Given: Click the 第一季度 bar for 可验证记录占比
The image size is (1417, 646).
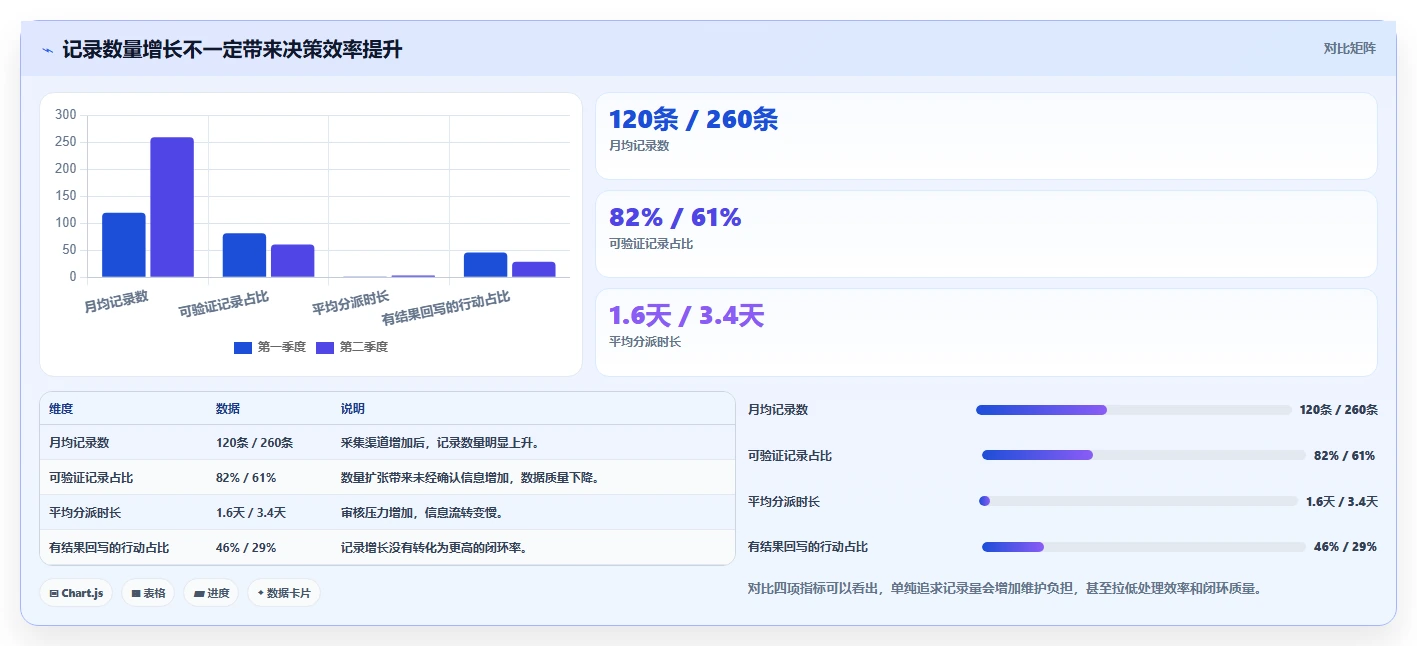Looking at the screenshot, I should click(x=244, y=255).
